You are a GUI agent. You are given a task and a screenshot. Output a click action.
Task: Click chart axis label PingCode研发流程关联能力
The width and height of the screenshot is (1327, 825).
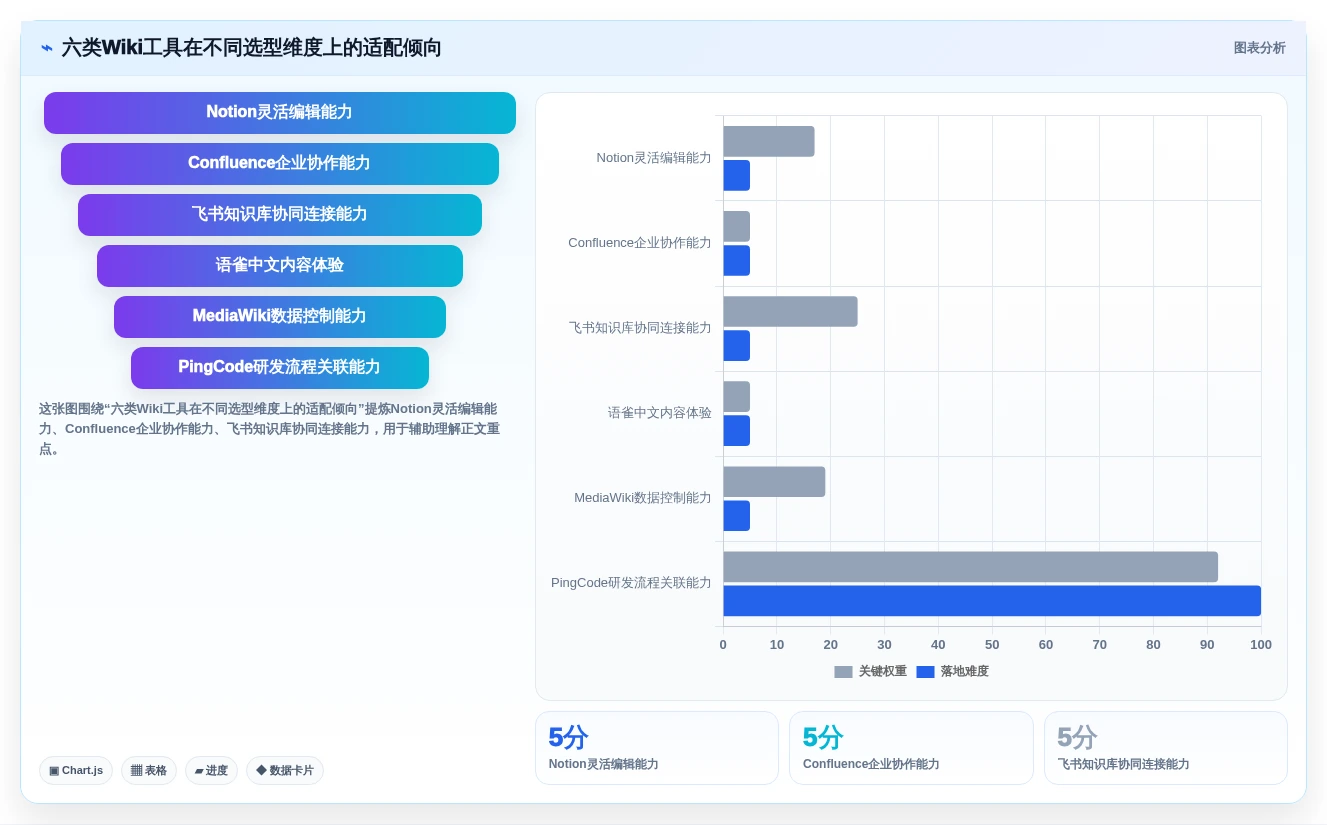tap(631, 583)
